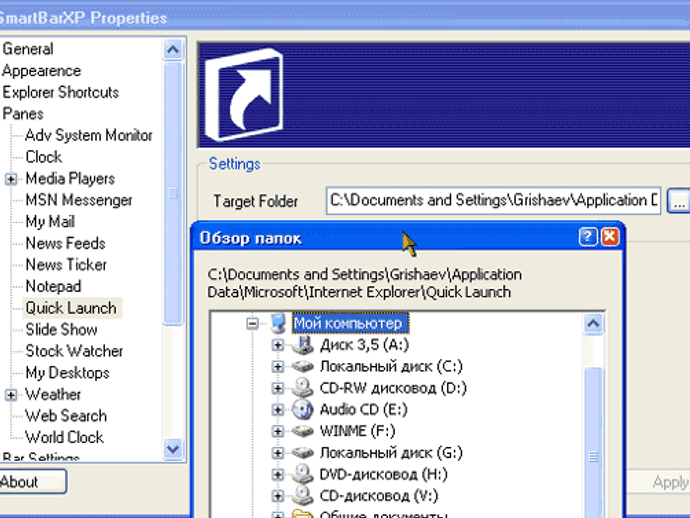
Task: Click the My Computer icon in folder tree
Action: 279,323
